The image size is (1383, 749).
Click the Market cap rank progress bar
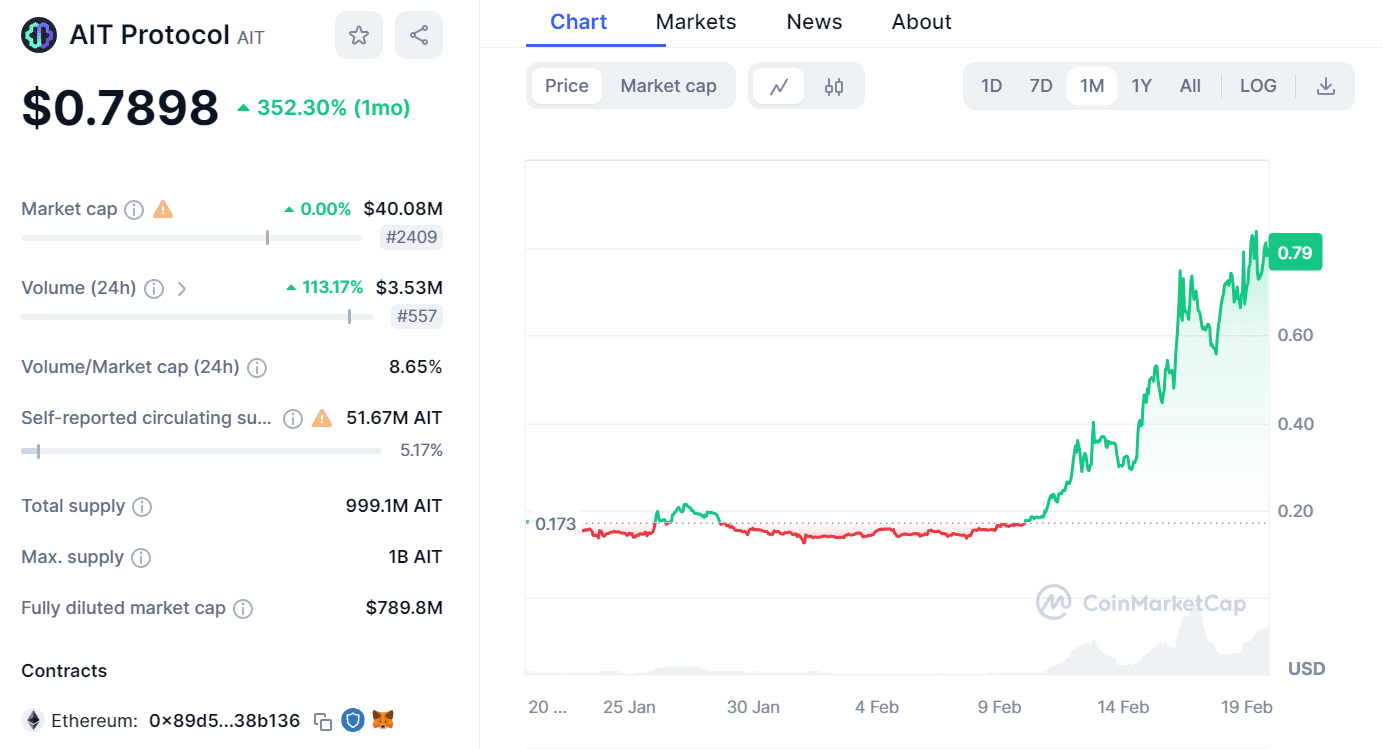point(191,238)
